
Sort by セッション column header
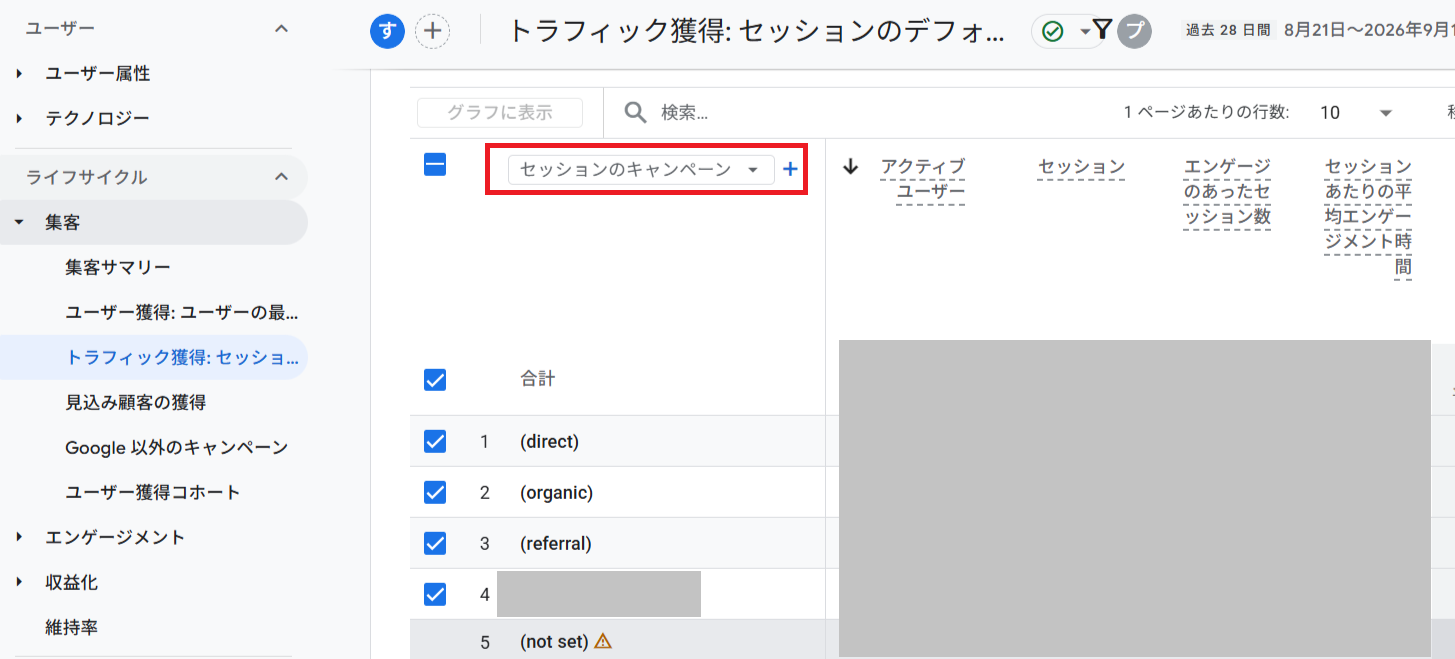click(x=1081, y=167)
